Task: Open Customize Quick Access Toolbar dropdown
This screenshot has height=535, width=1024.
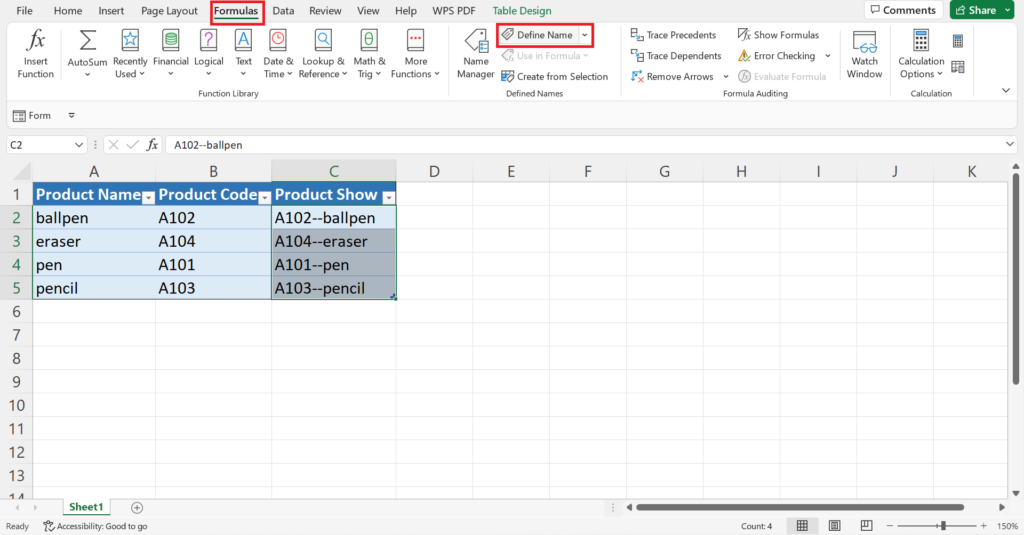Action: [x=71, y=116]
